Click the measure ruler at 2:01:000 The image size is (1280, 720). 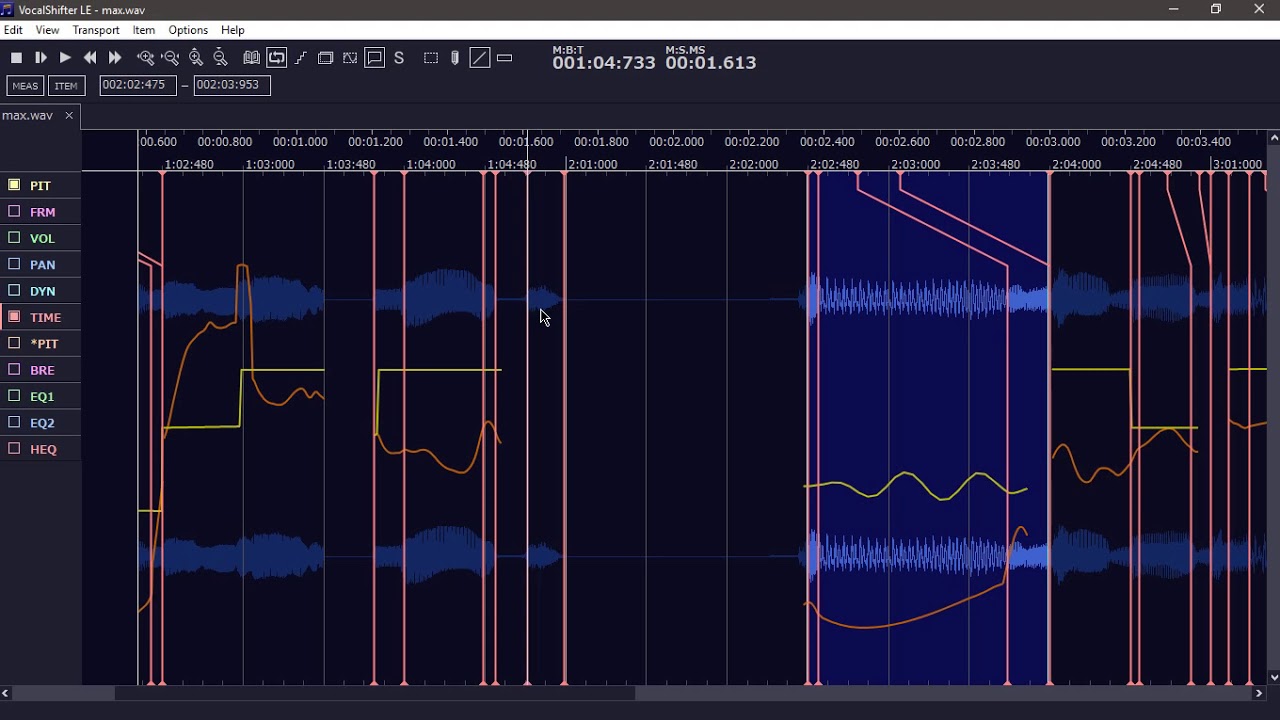point(592,165)
